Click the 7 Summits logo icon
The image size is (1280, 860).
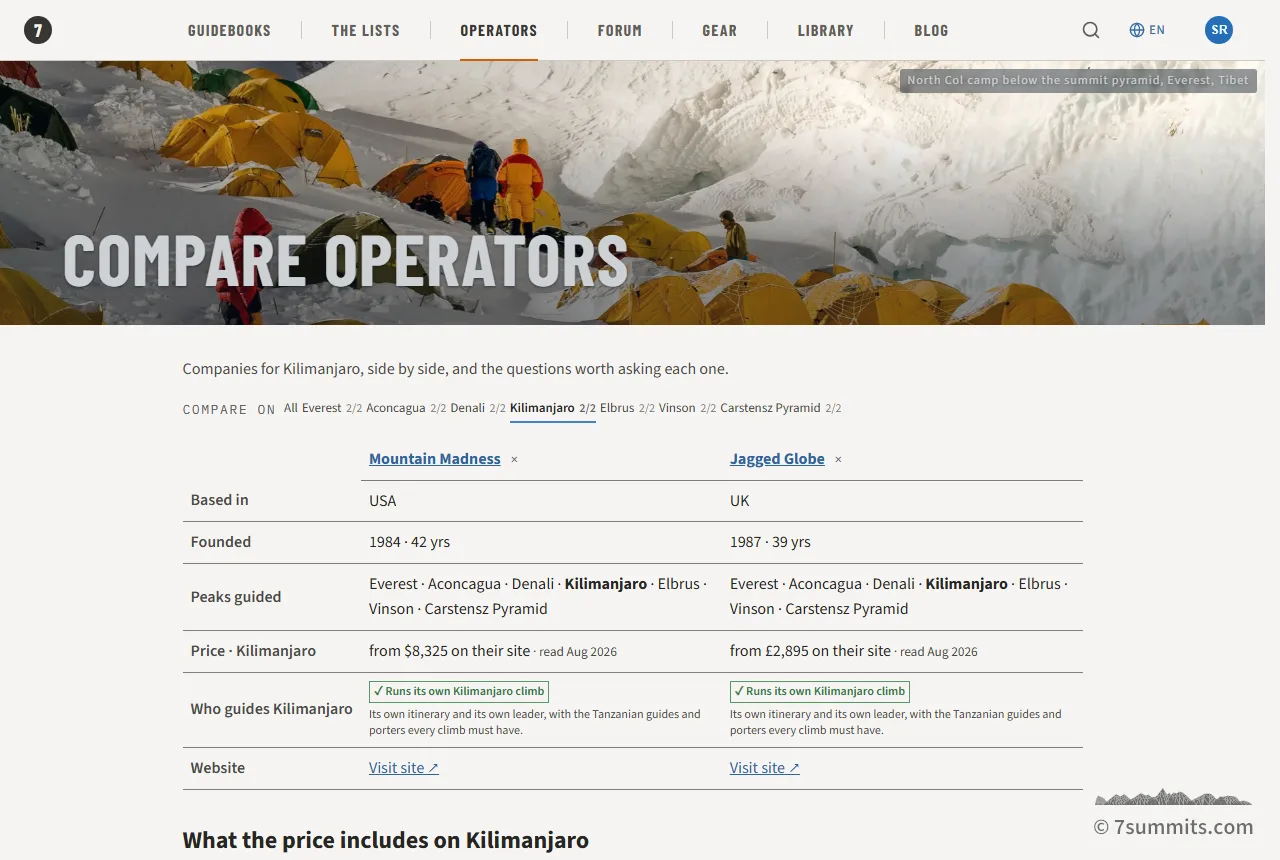pyautogui.click(x=38, y=30)
